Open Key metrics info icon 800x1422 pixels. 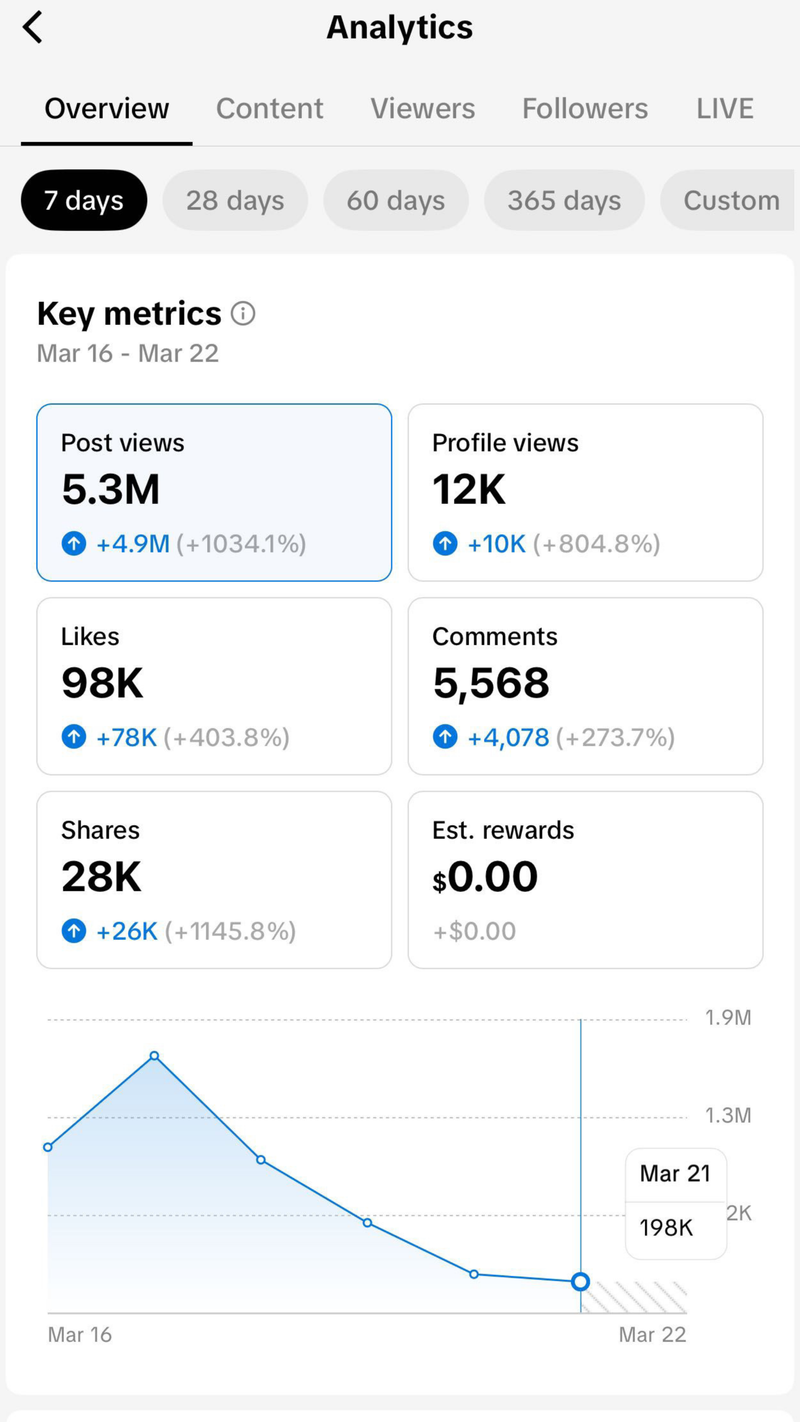(243, 314)
